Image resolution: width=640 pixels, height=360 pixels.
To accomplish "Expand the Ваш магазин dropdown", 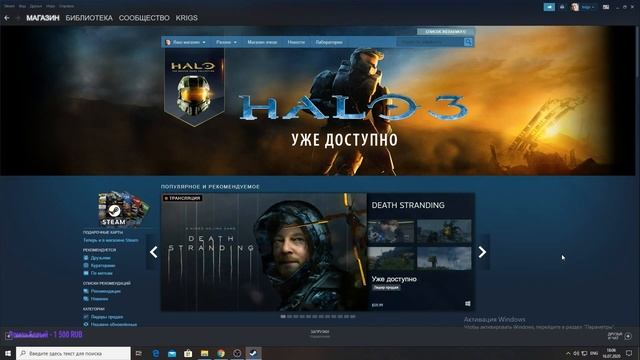I will click(186, 42).
